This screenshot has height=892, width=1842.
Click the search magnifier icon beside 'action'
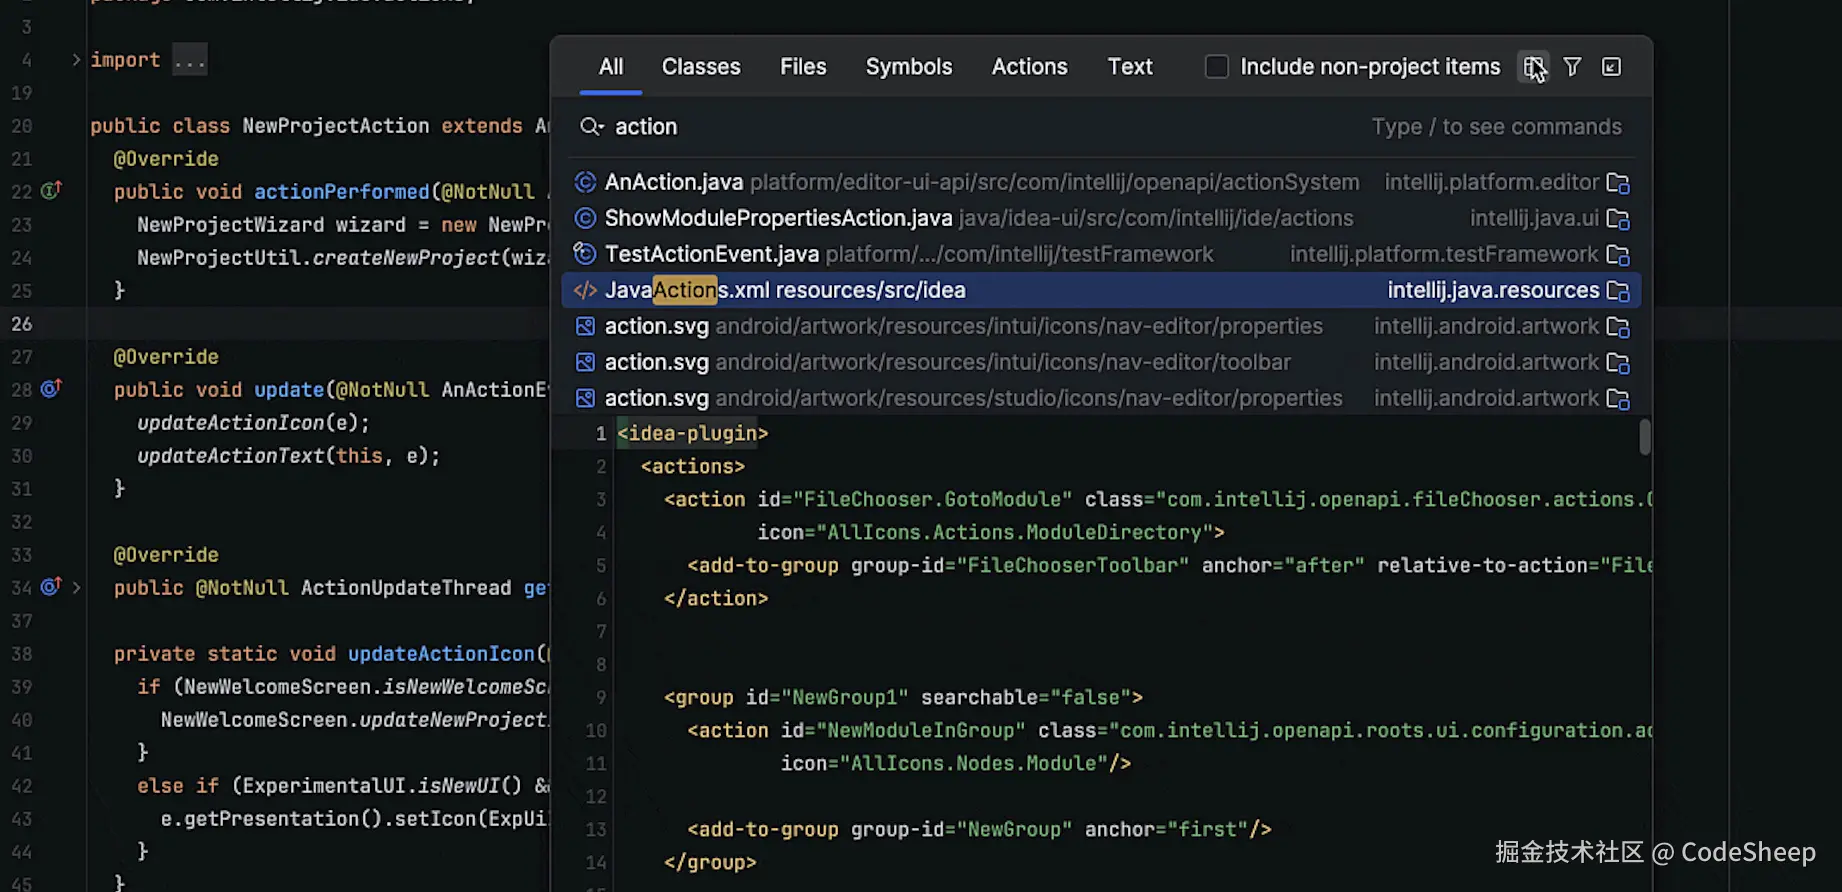pos(591,127)
